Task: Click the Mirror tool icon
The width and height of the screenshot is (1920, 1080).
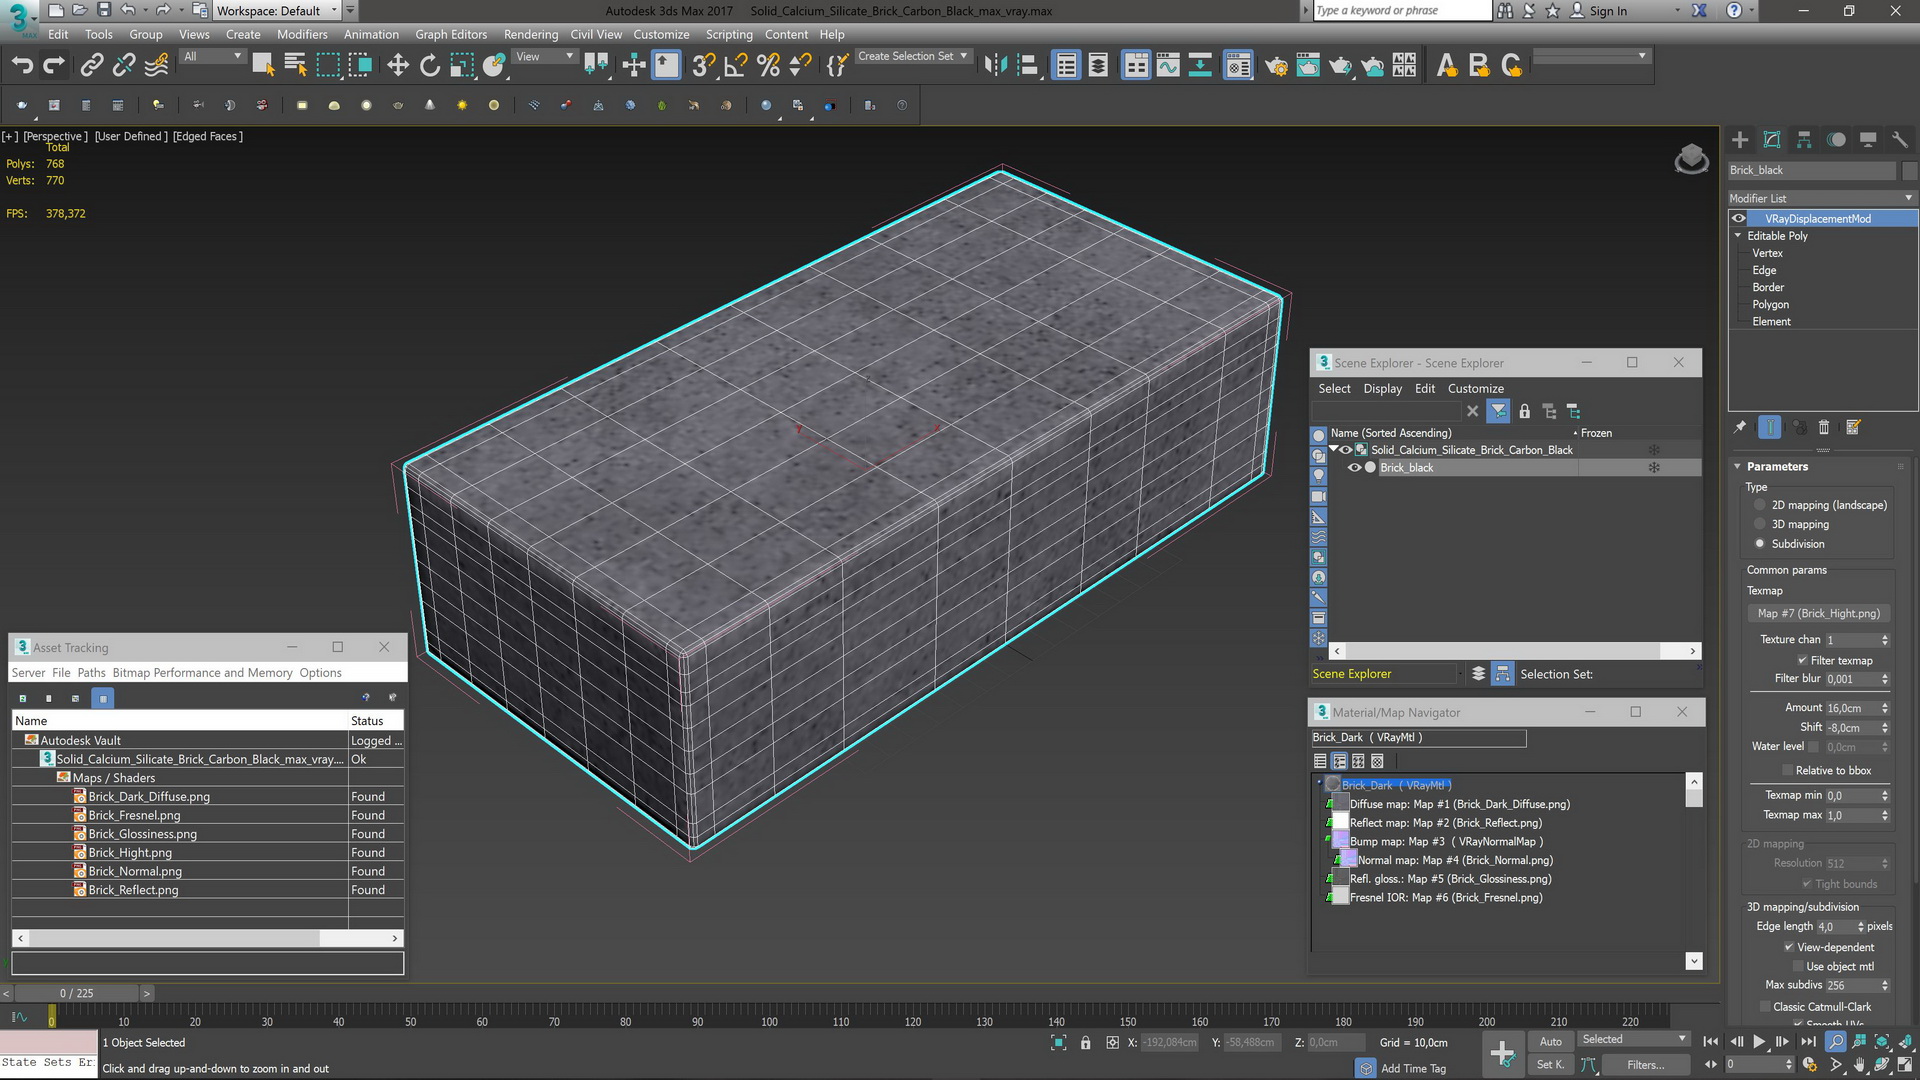Action: (995, 66)
